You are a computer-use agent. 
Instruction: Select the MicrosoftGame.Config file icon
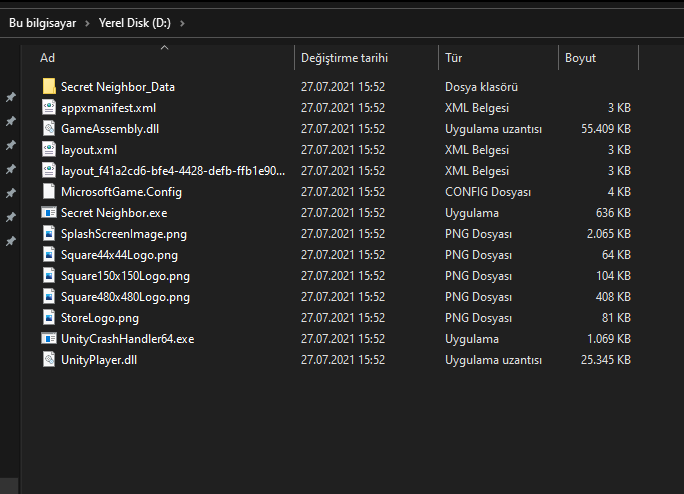click(49, 192)
